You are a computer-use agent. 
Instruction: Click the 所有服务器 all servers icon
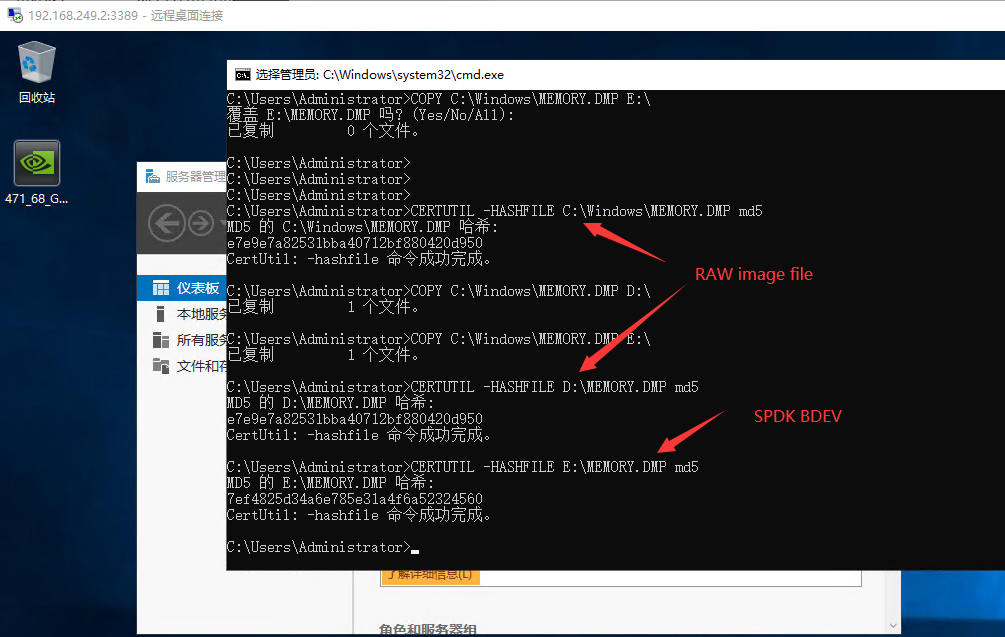(x=159, y=340)
